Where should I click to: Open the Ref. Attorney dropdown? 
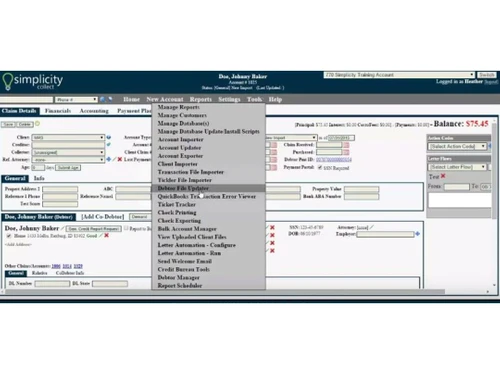tap(68, 160)
